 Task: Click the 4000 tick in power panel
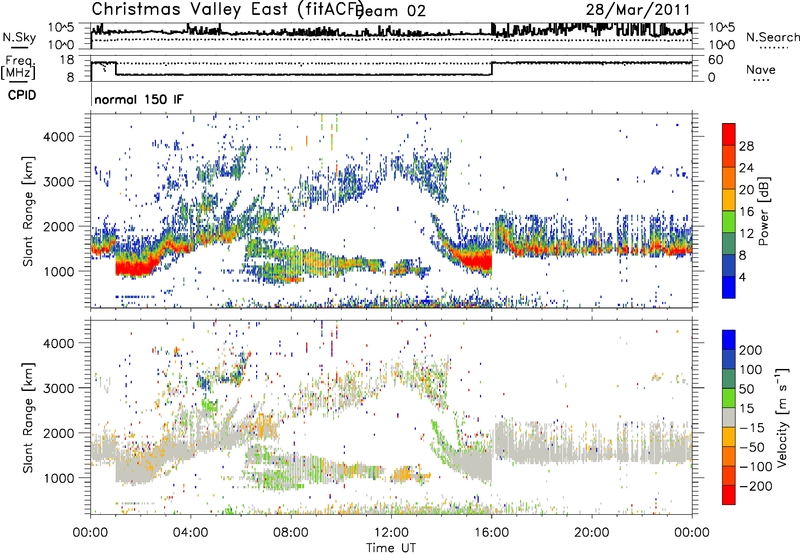(59, 137)
